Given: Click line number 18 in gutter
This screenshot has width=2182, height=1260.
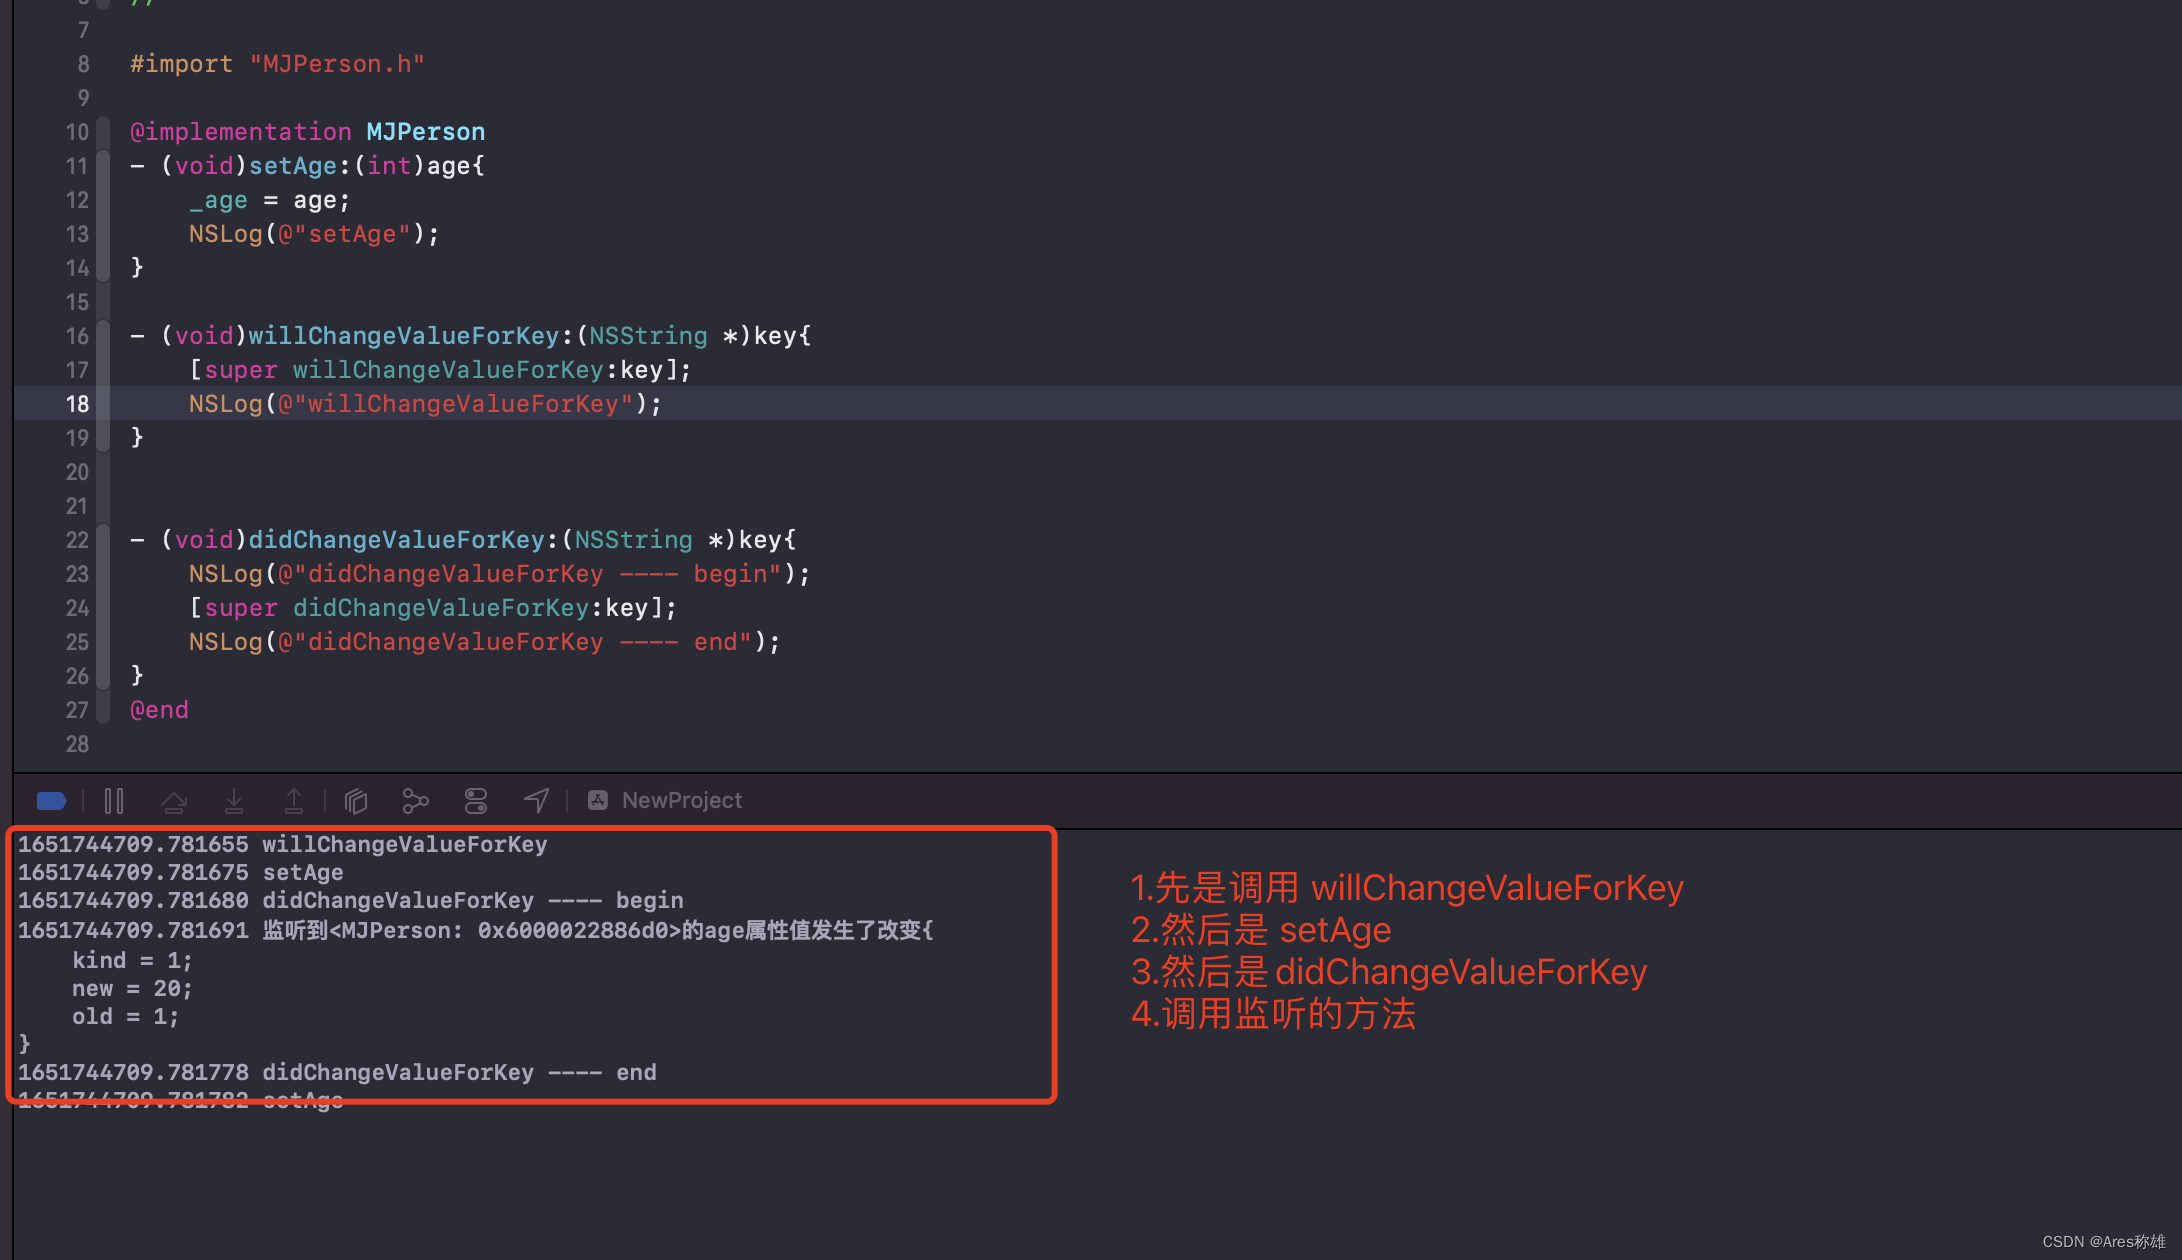Looking at the screenshot, I should click(x=78, y=404).
